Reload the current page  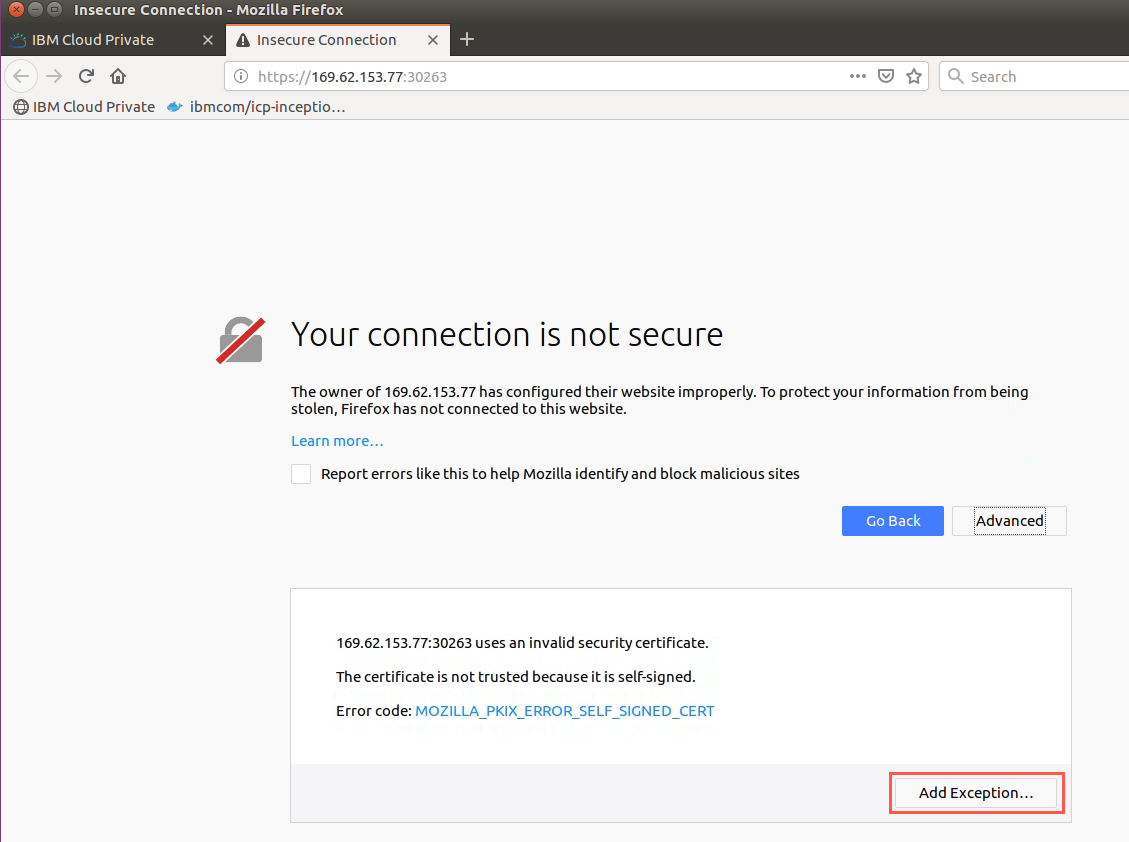click(86, 76)
